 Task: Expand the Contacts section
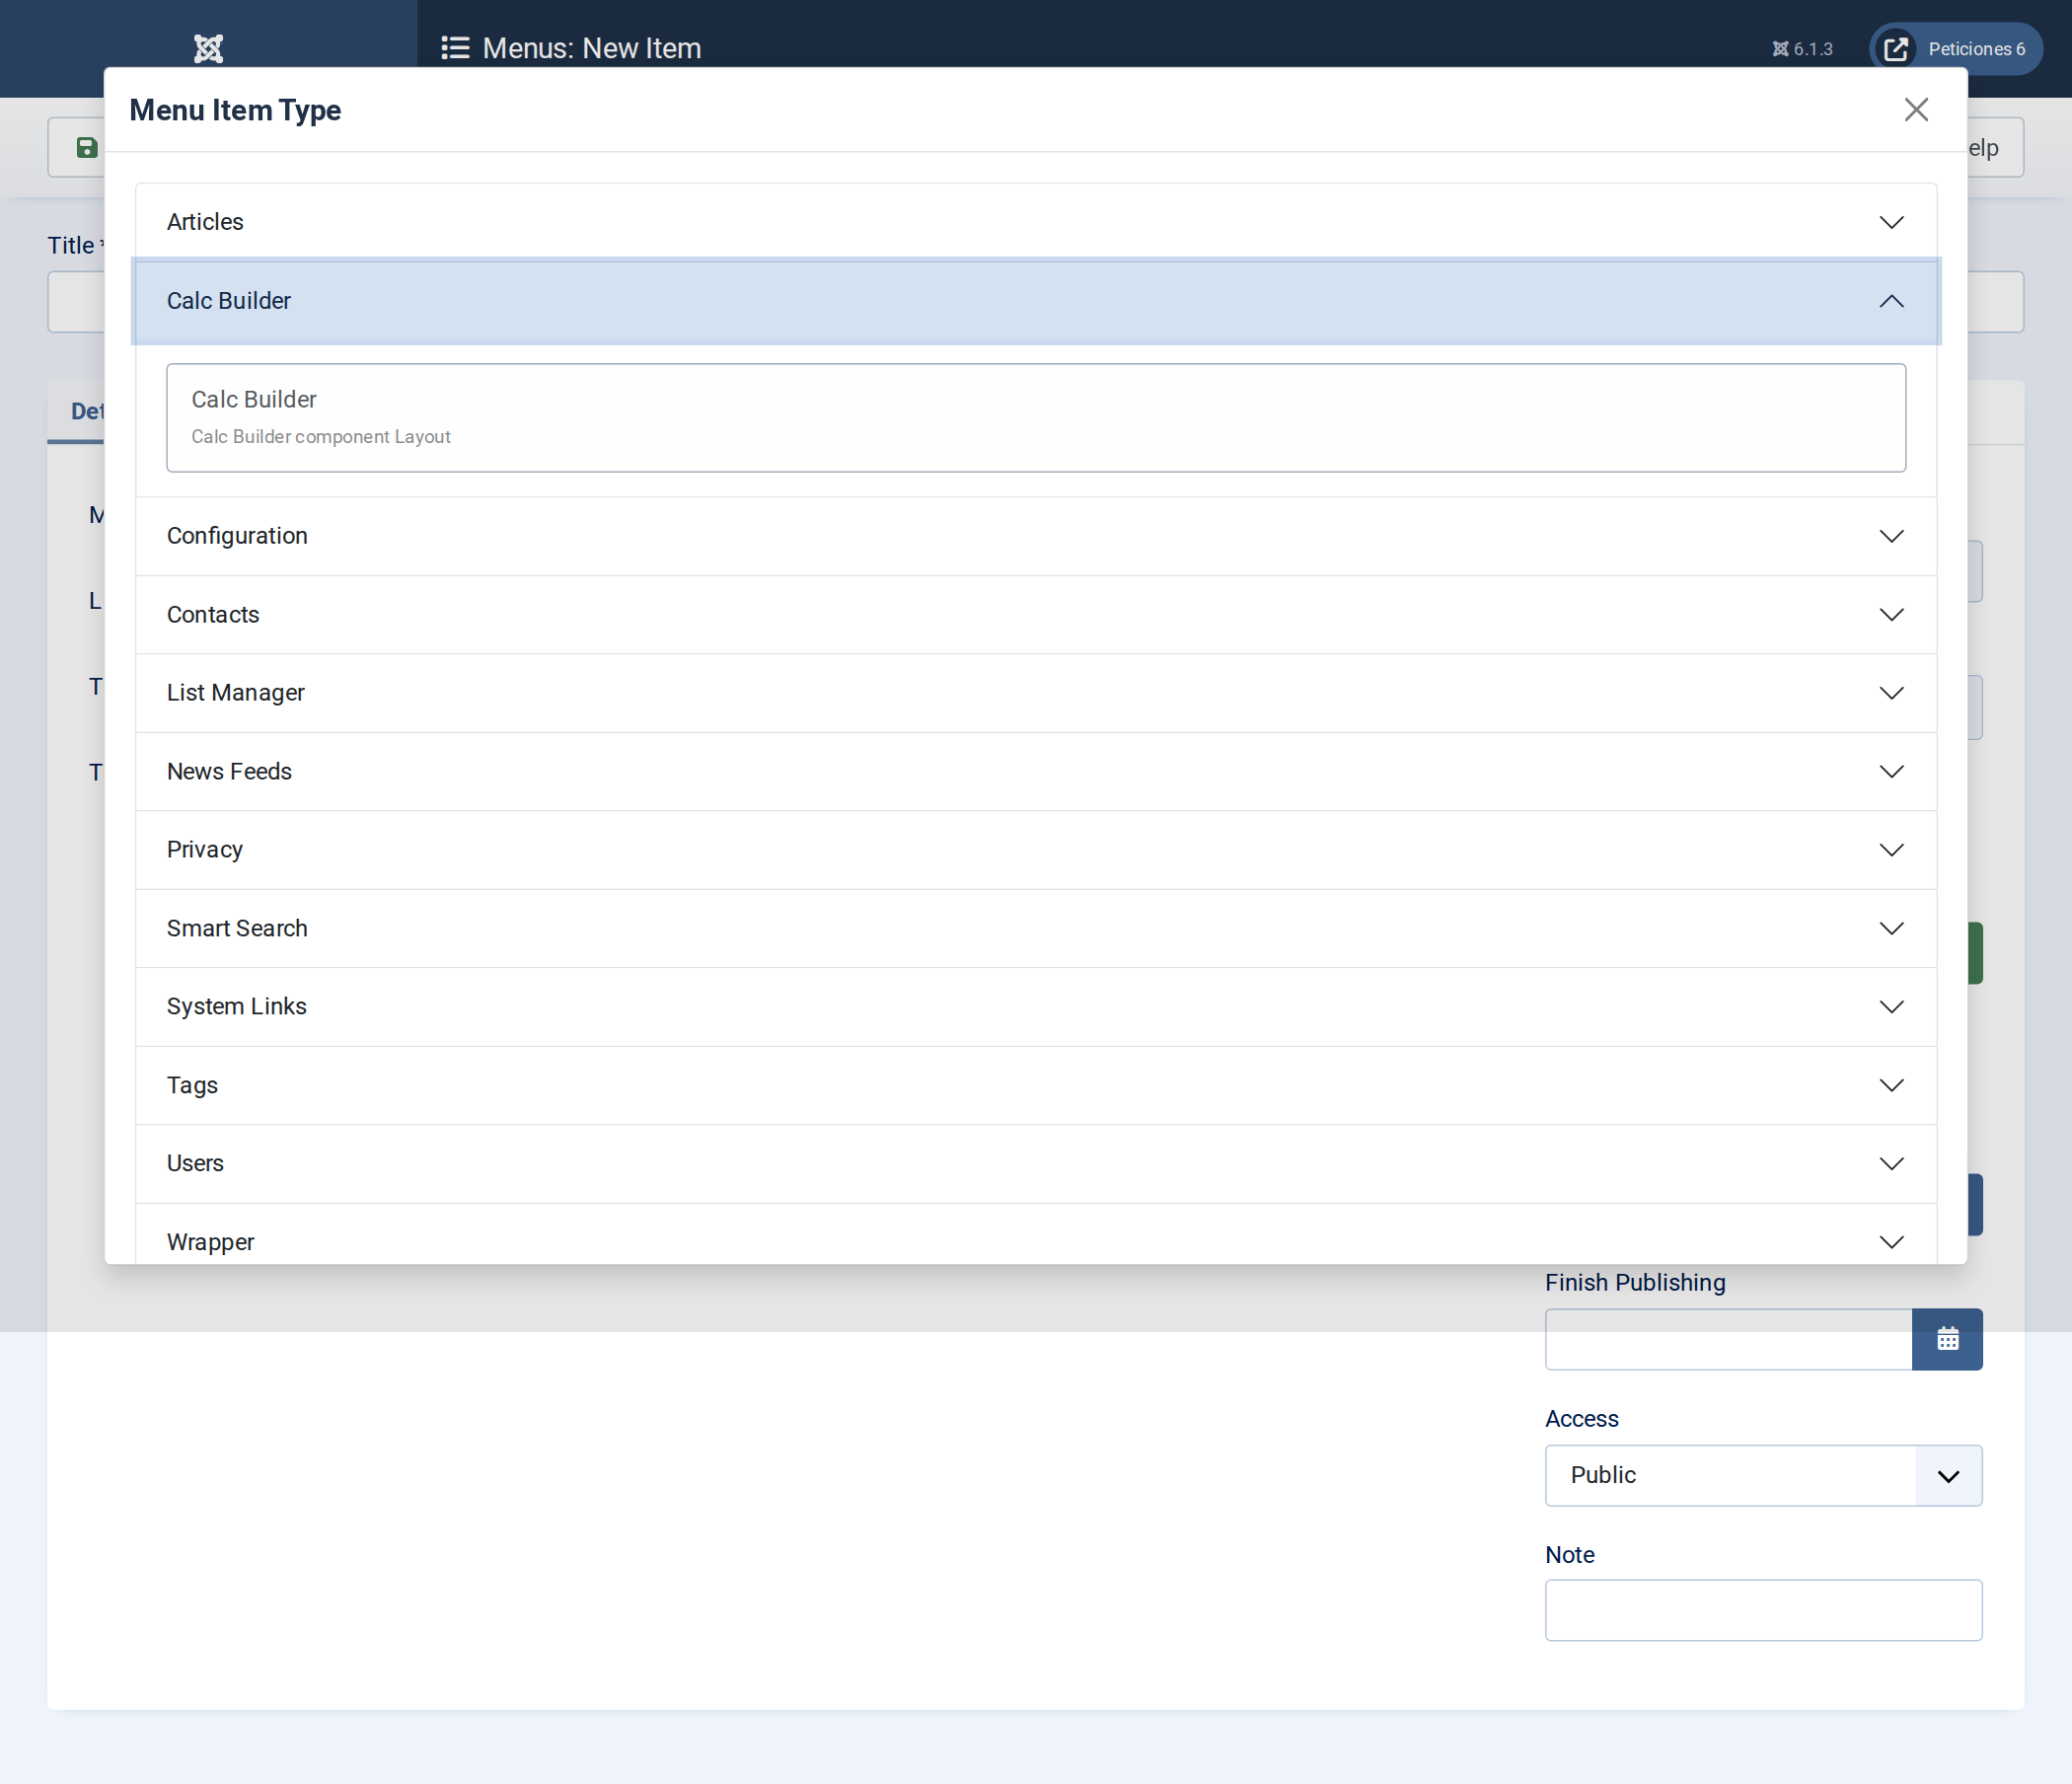click(x=1036, y=615)
